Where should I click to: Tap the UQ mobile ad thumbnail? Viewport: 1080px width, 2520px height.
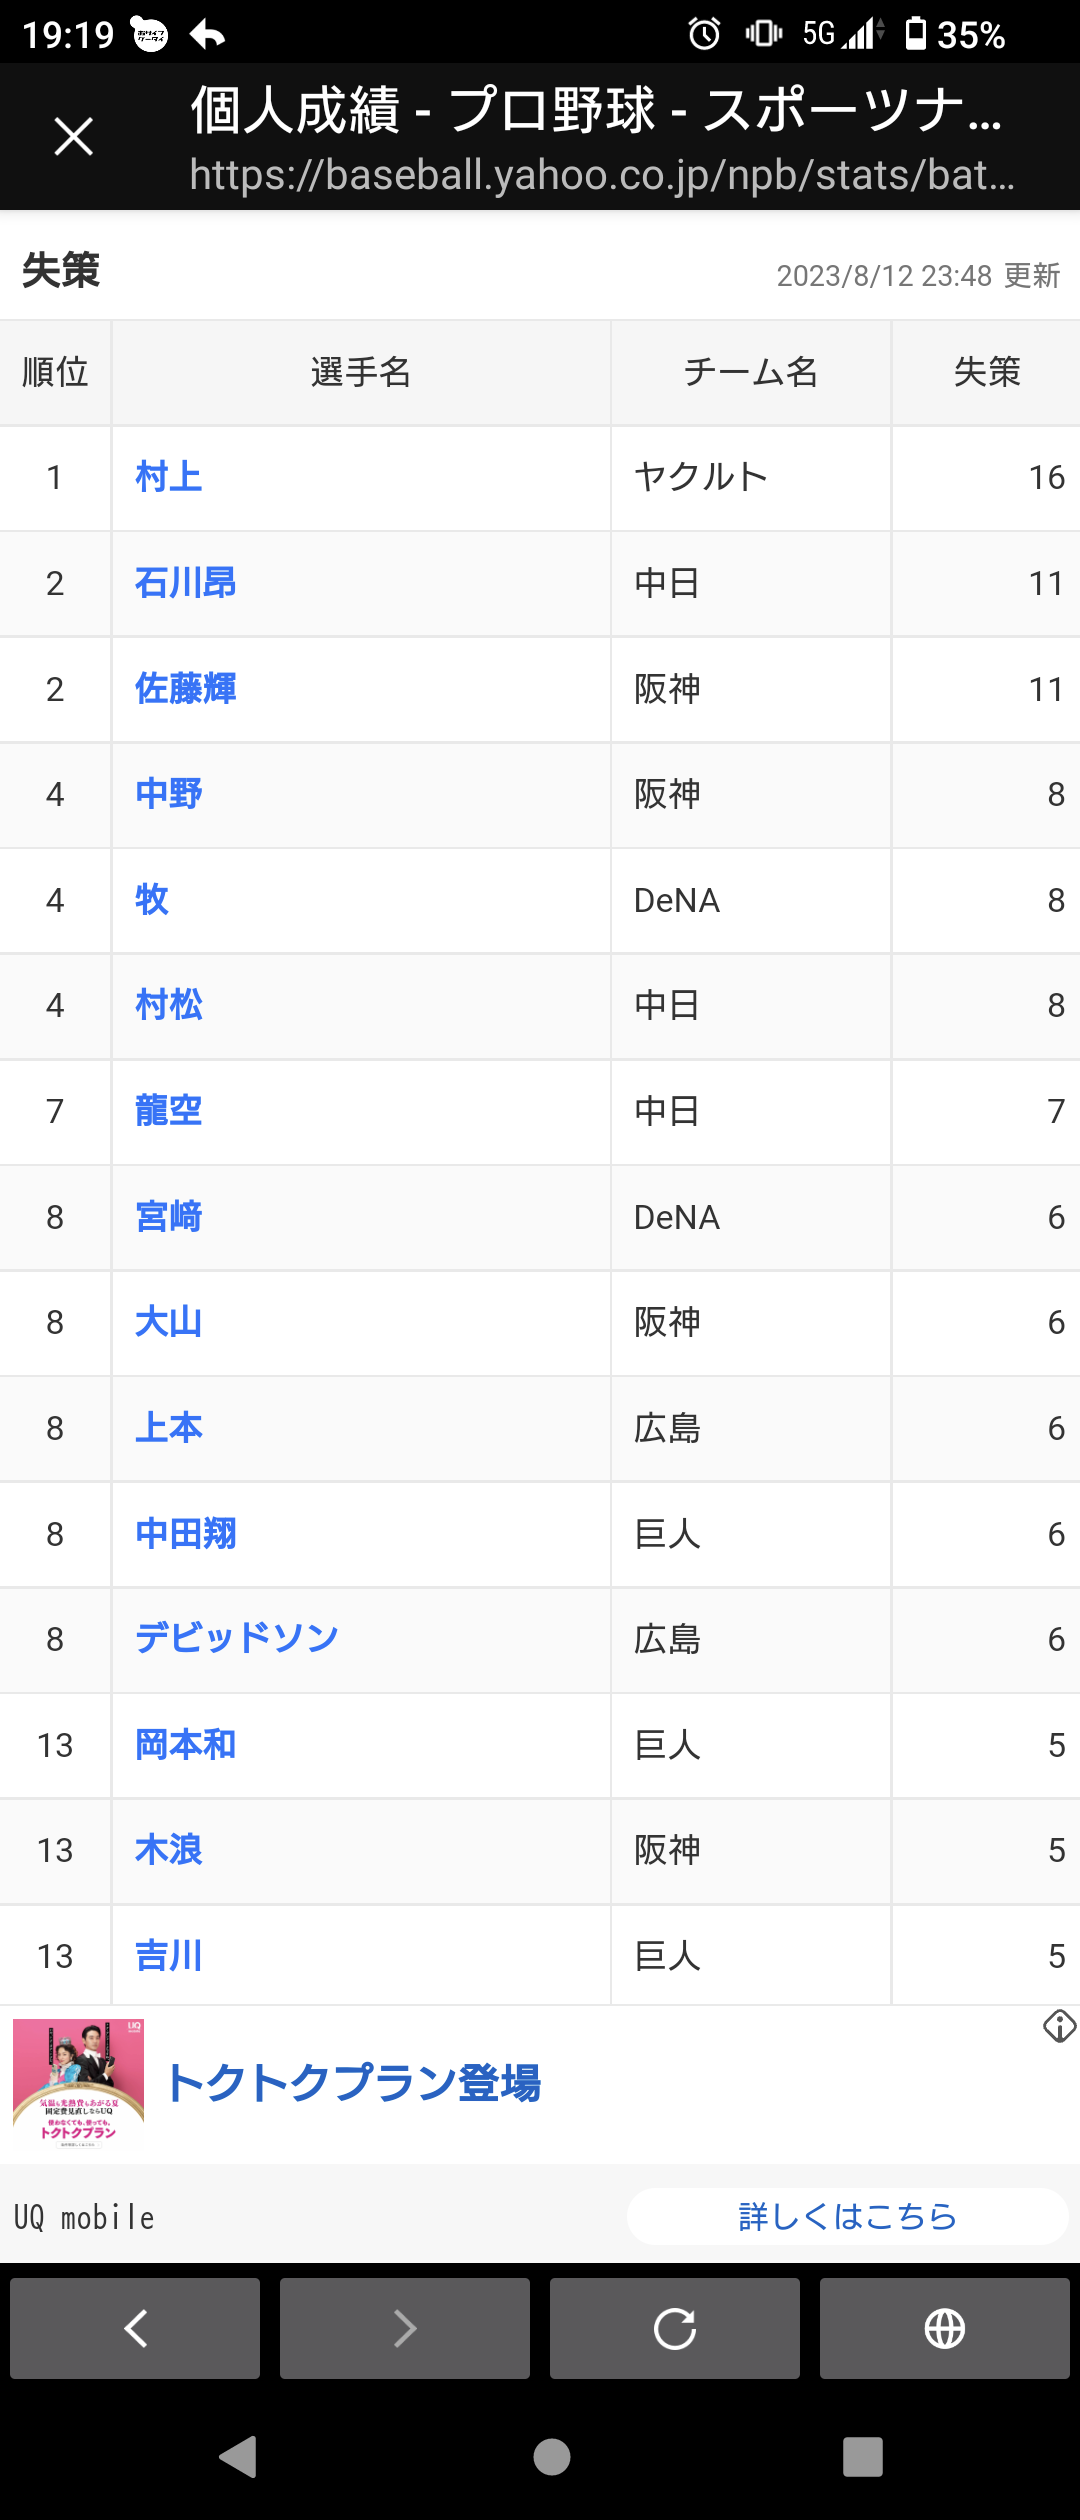(x=78, y=2084)
